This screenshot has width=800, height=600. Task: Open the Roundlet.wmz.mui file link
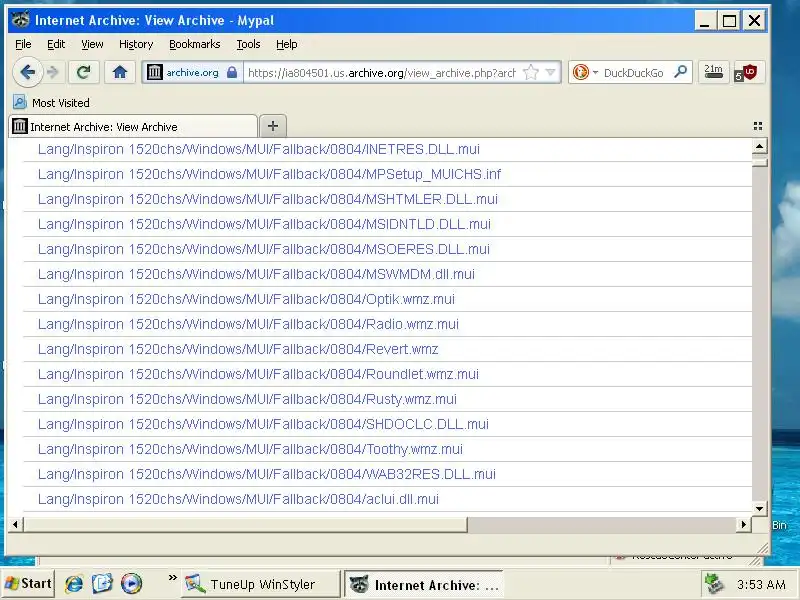(x=258, y=374)
